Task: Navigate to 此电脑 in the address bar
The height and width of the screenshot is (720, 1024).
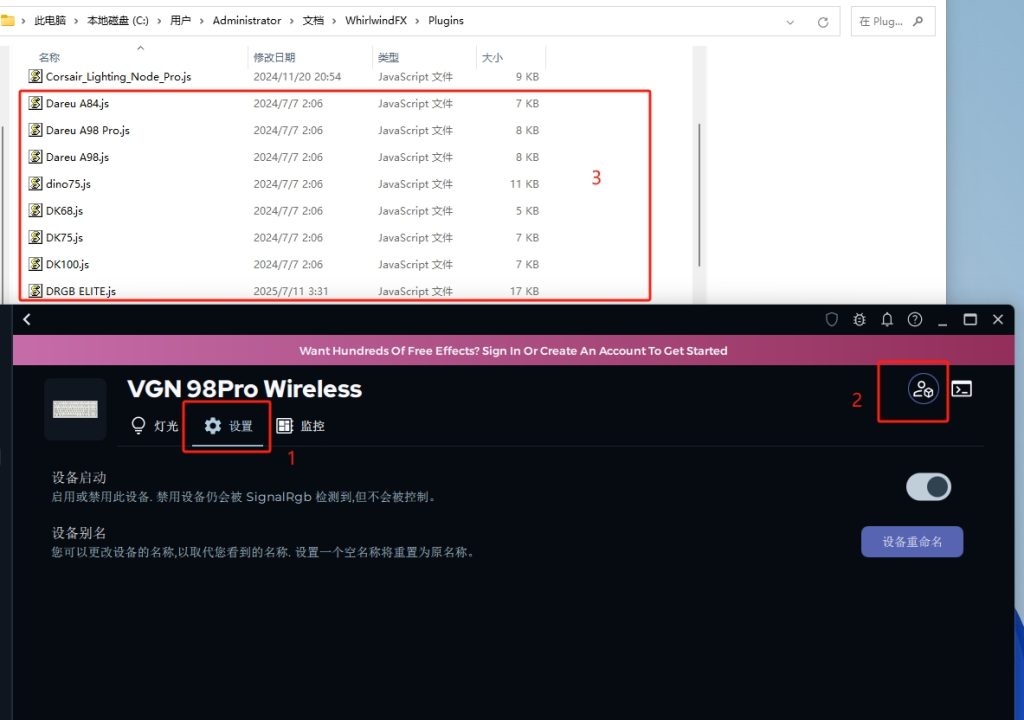Action: tap(50, 21)
